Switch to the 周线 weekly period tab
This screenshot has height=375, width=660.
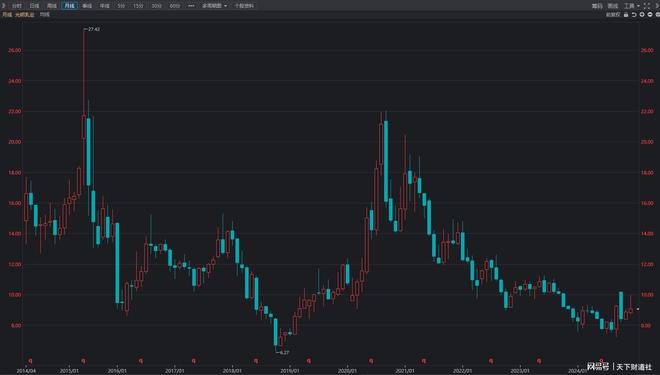tap(52, 6)
